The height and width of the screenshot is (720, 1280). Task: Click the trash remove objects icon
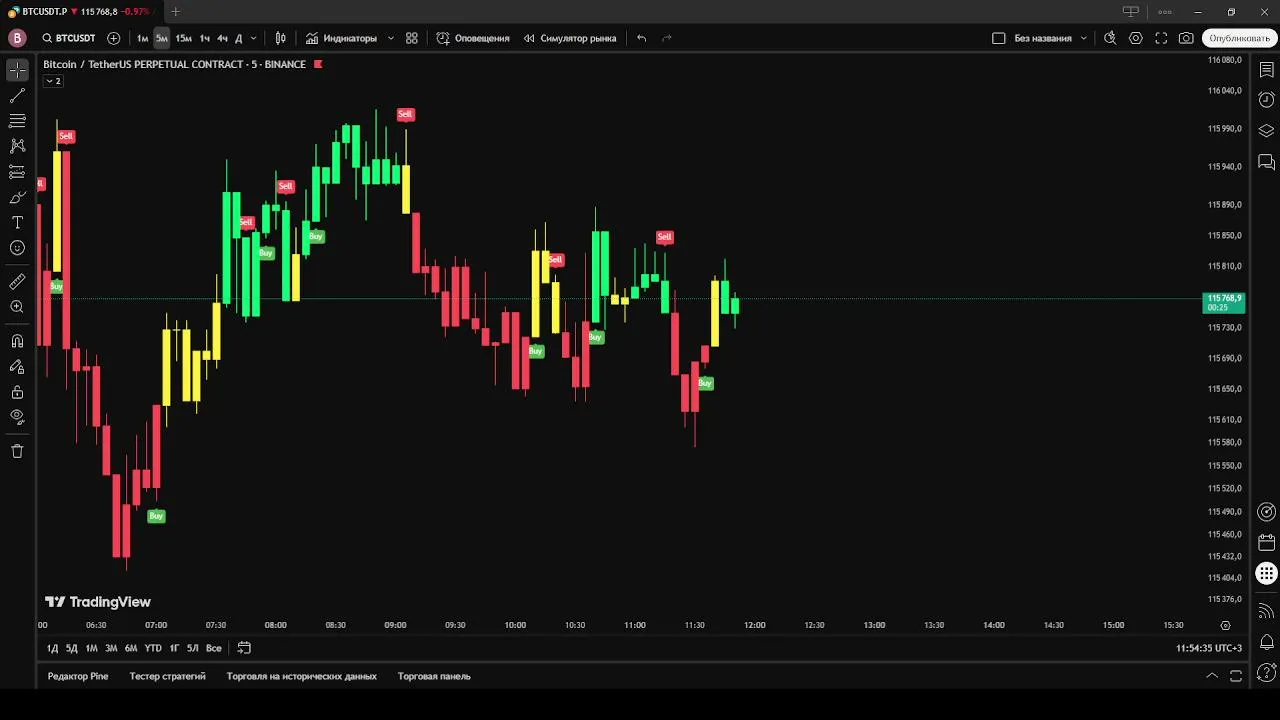pos(17,451)
